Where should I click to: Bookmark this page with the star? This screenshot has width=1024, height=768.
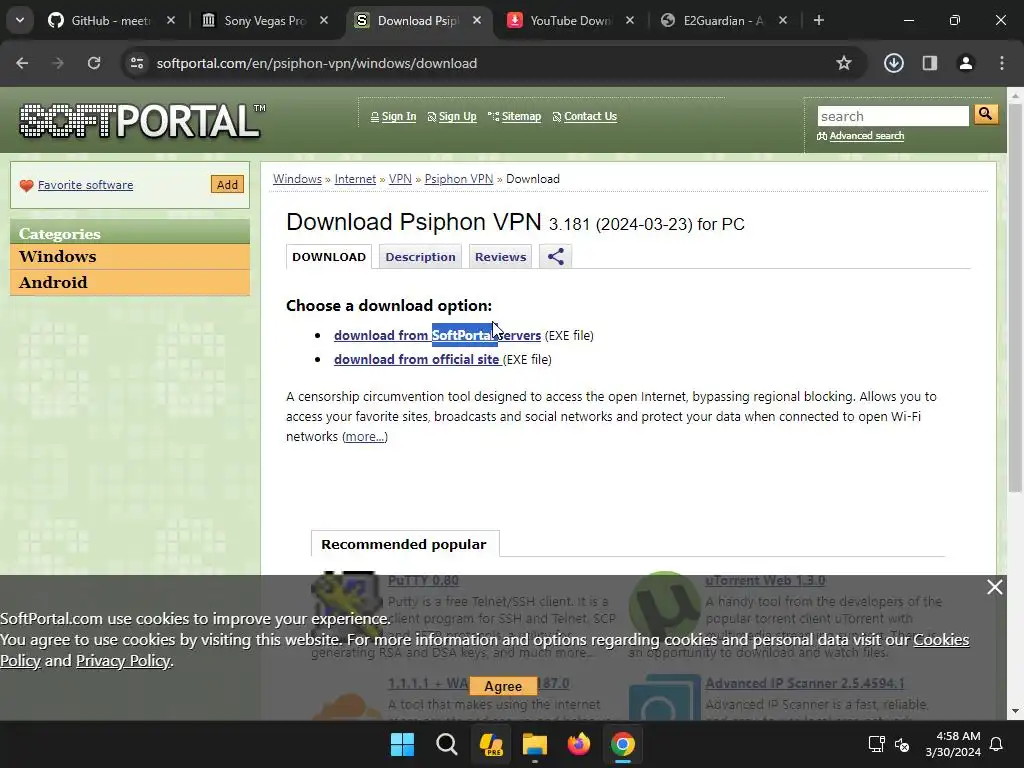pos(844,63)
